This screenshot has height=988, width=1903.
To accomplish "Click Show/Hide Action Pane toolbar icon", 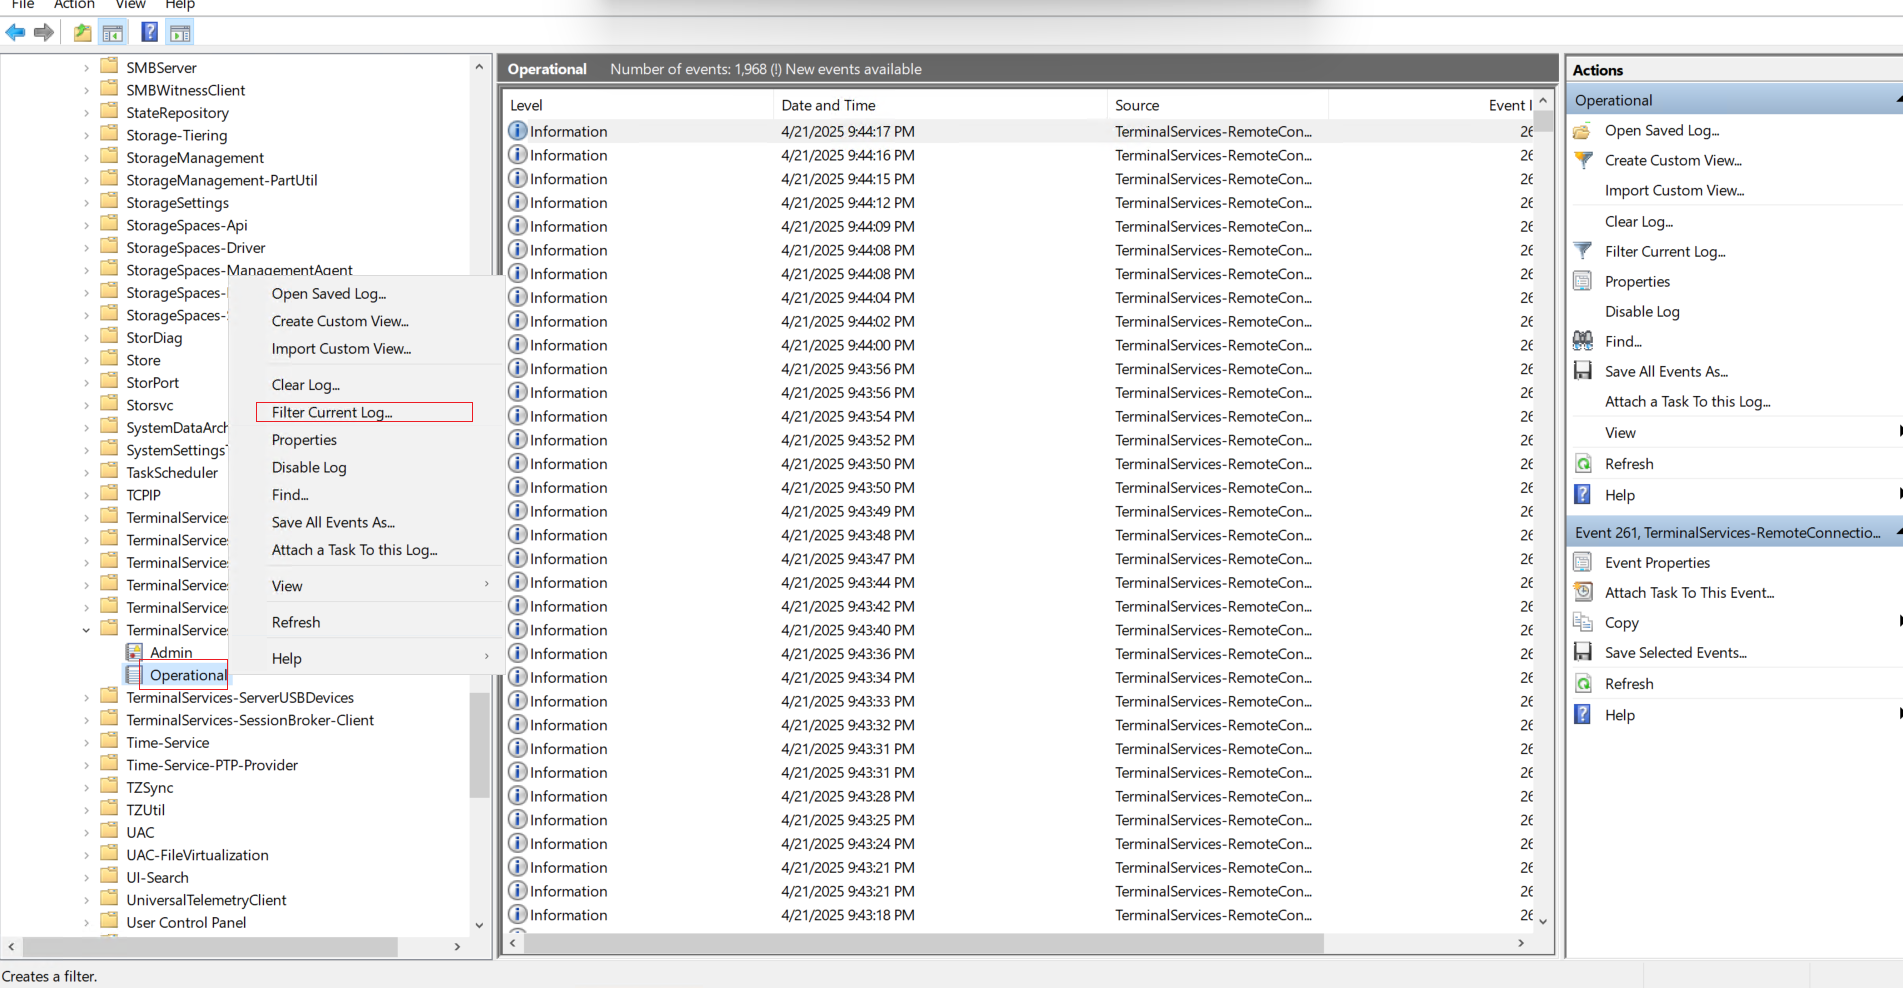I will (x=180, y=33).
